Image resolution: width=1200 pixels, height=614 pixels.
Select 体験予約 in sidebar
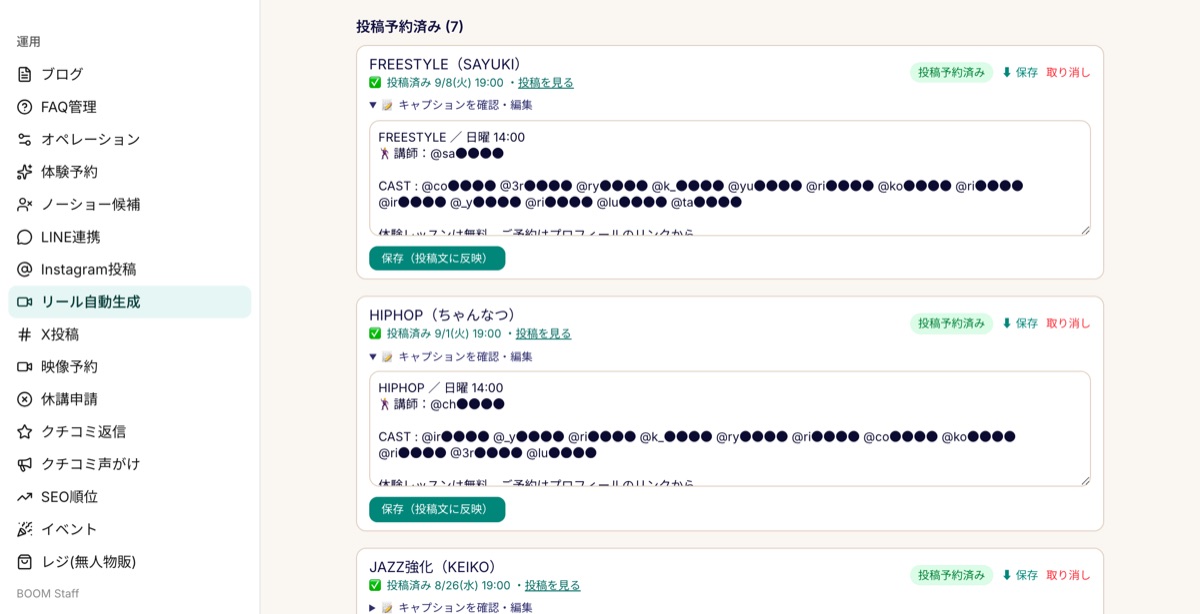(130, 172)
